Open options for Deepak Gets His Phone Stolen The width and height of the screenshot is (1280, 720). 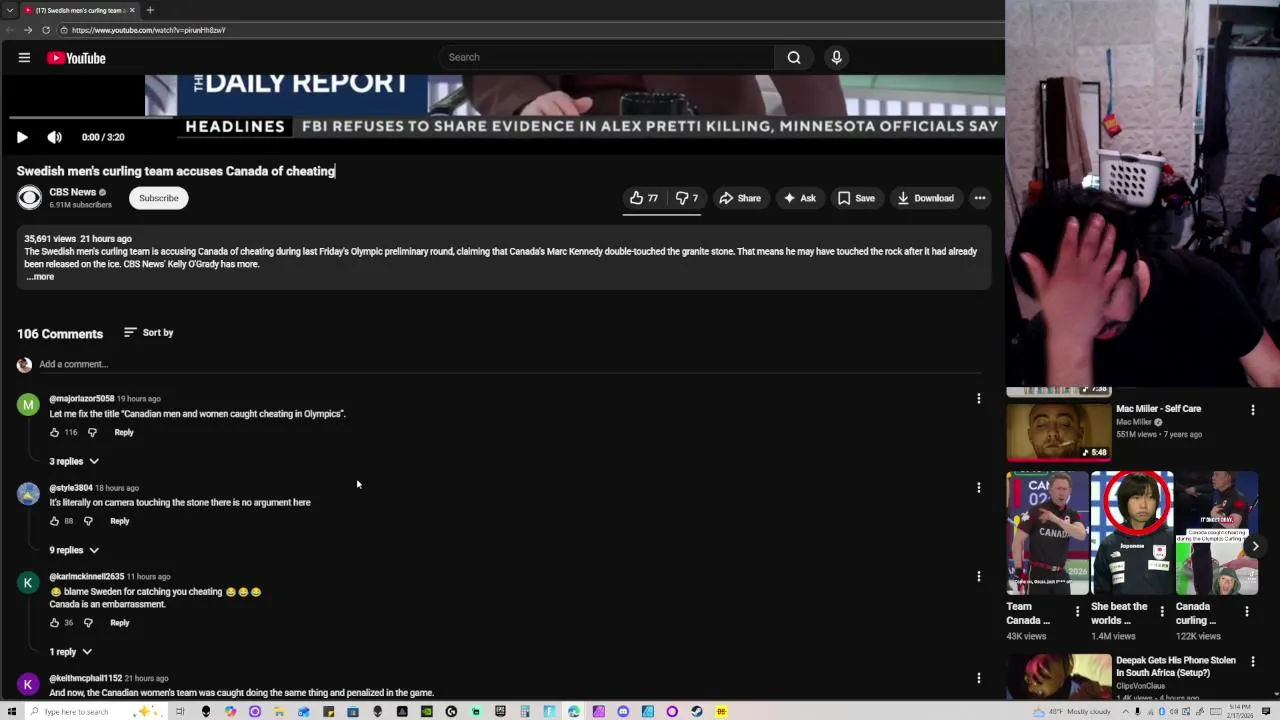tap(1253, 662)
